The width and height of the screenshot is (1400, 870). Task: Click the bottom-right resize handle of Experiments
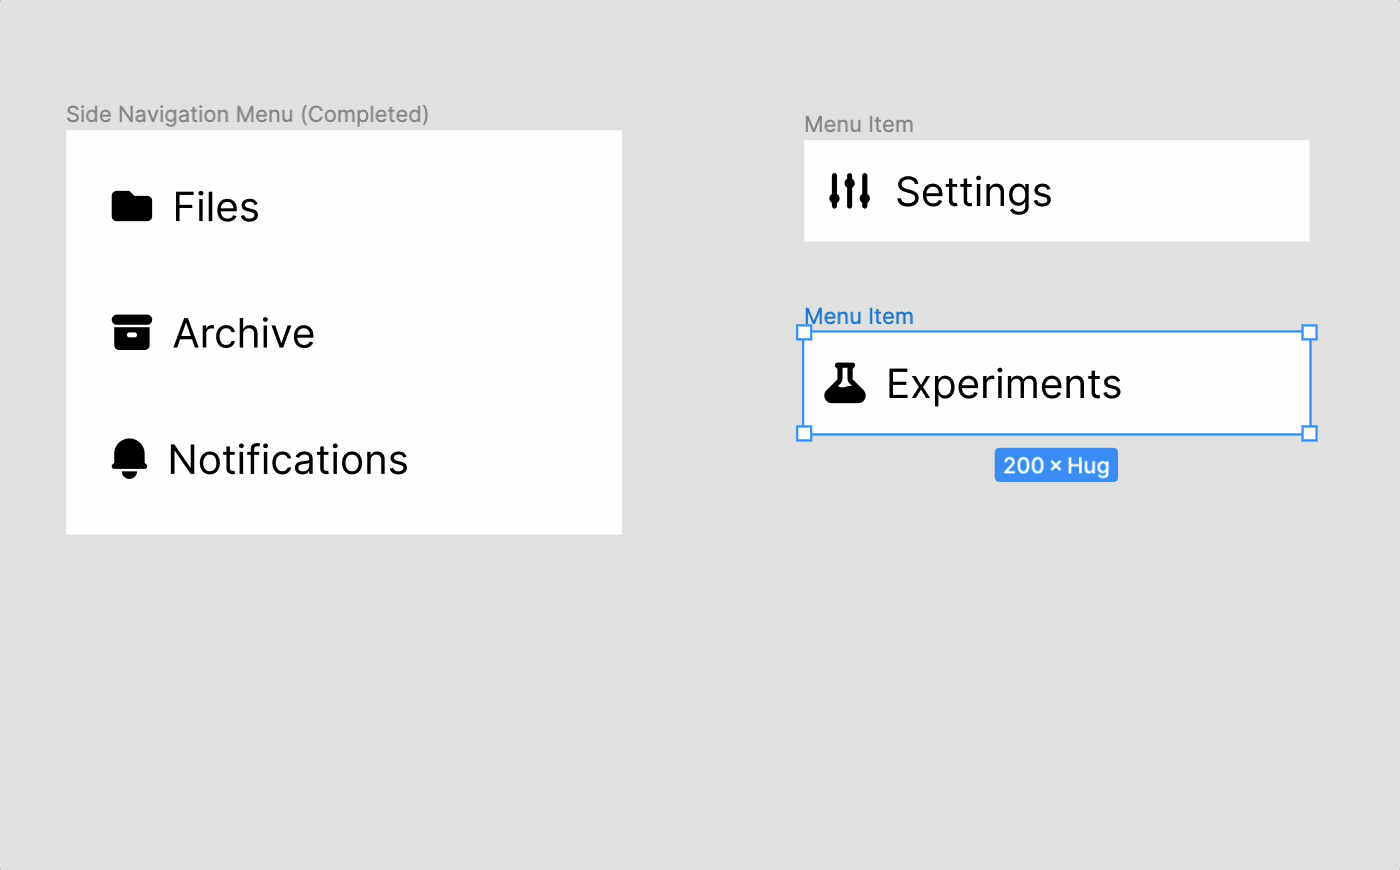1310,433
